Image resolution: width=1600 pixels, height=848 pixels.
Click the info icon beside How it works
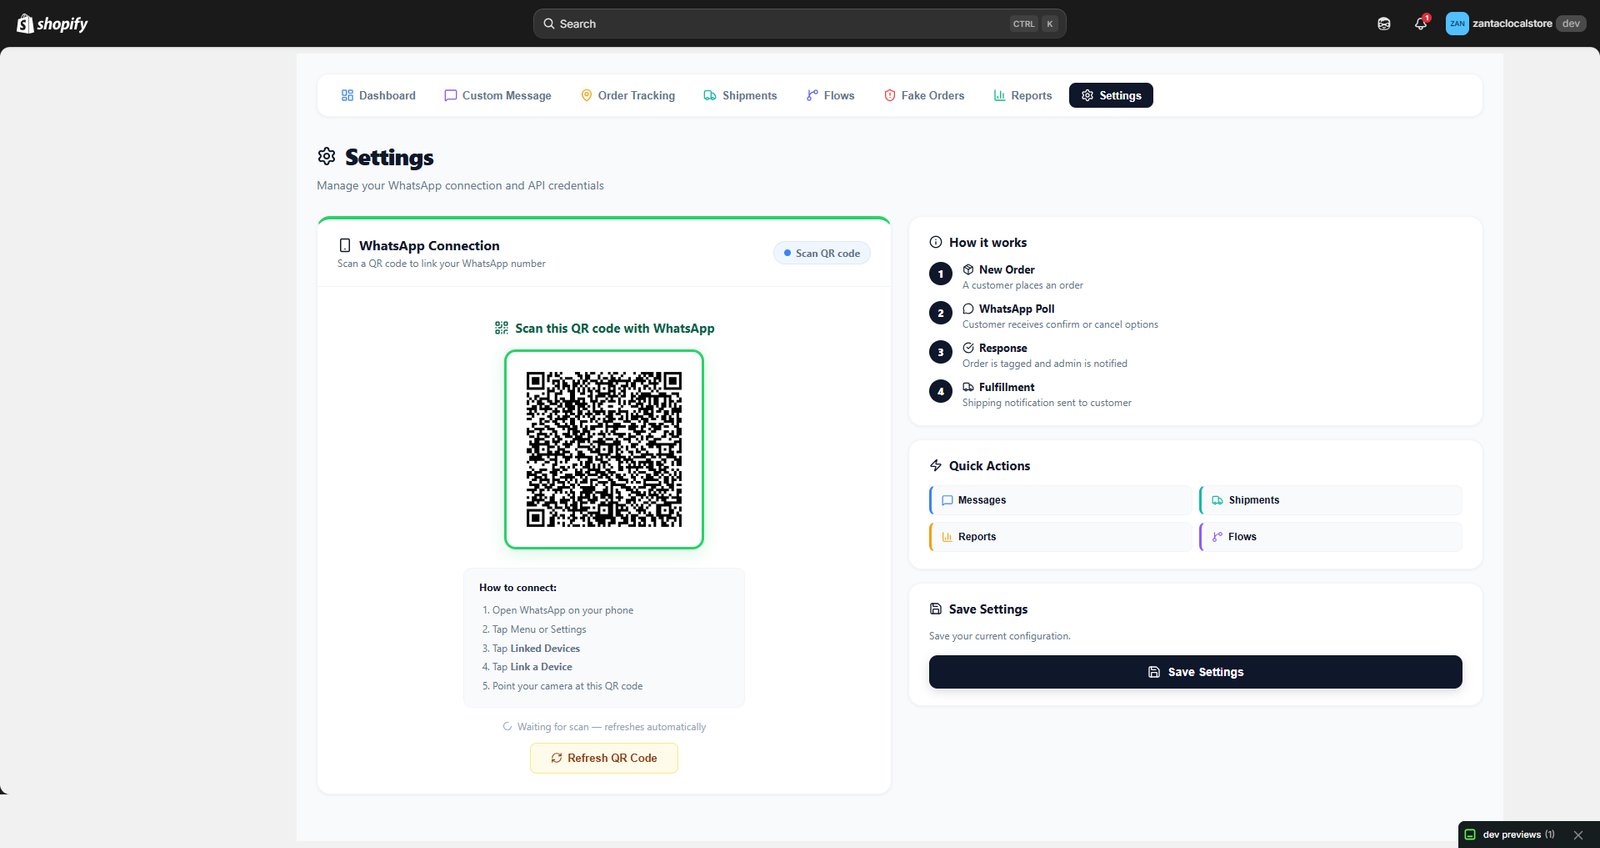pyautogui.click(x=936, y=242)
